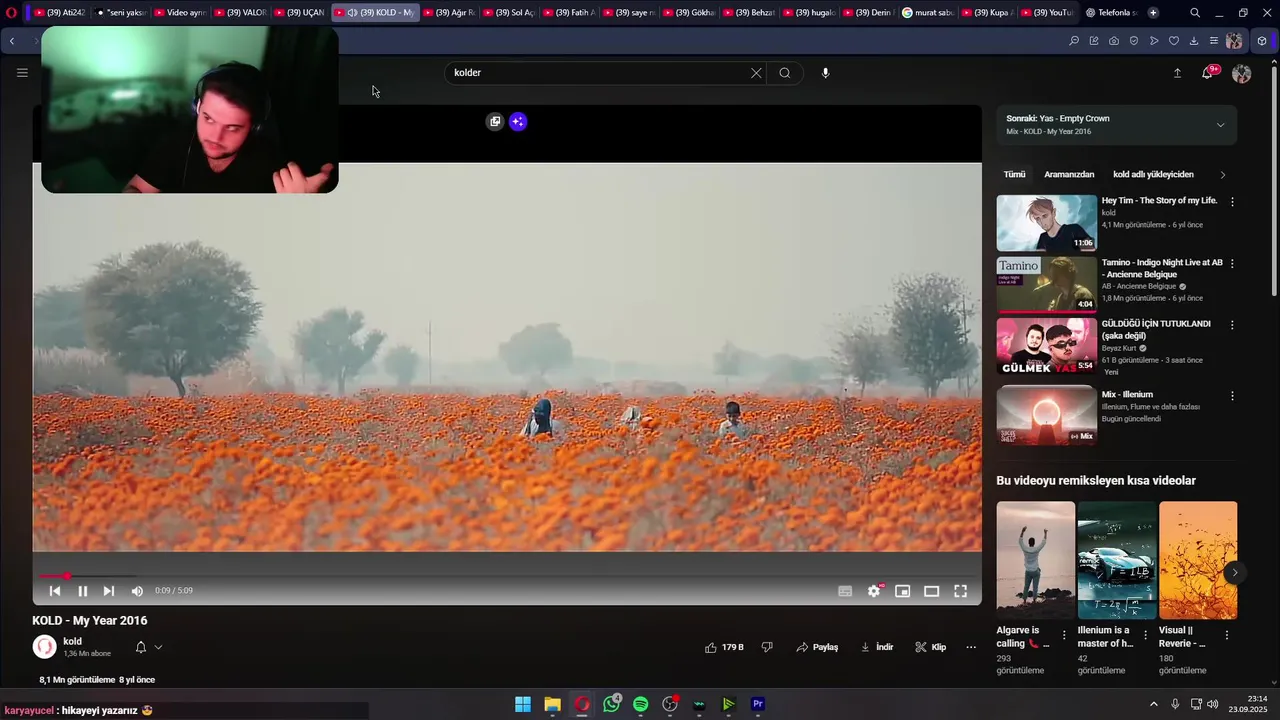1280x720 pixels.
Task: Open the kold channel name link
Action: pyautogui.click(x=73, y=642)
